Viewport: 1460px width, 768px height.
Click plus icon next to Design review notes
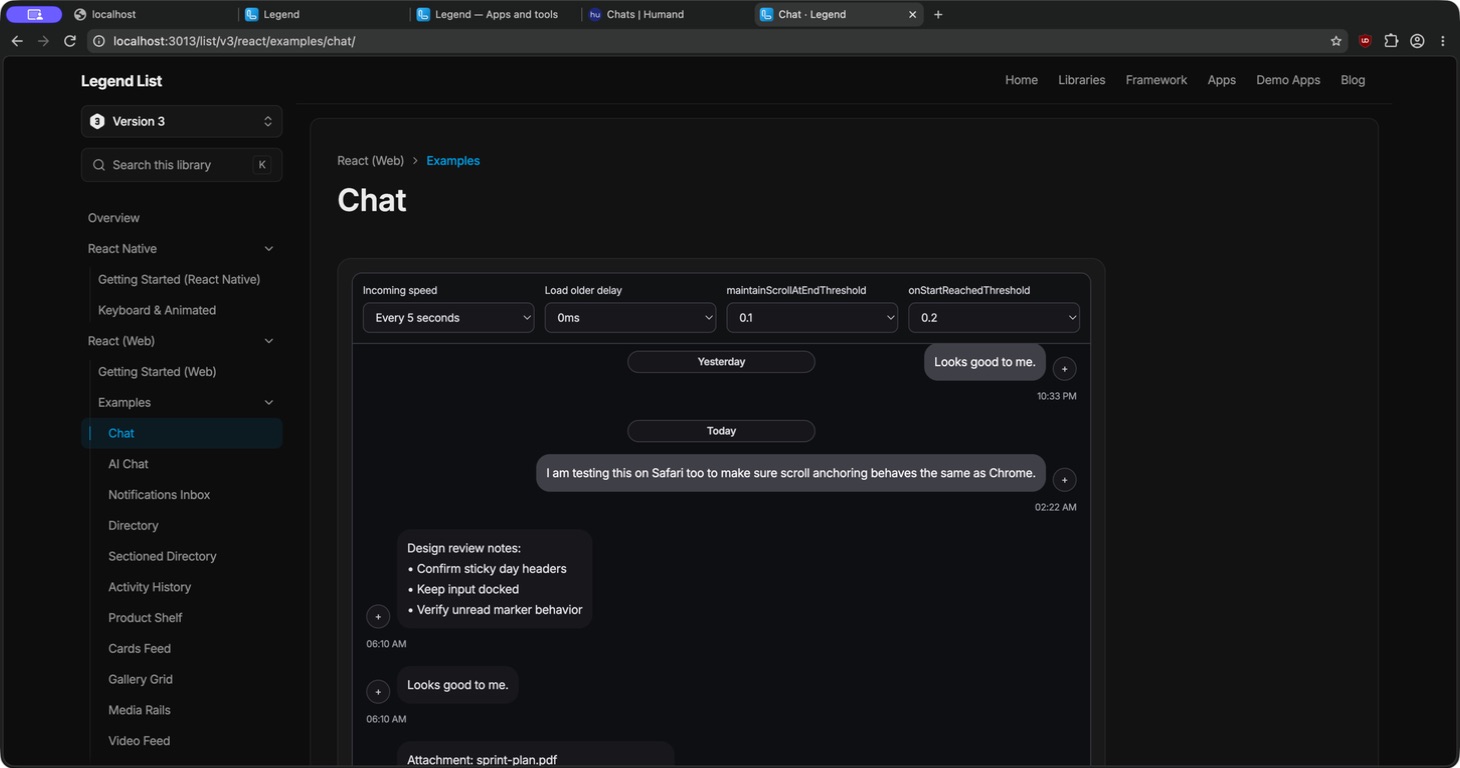378,617
